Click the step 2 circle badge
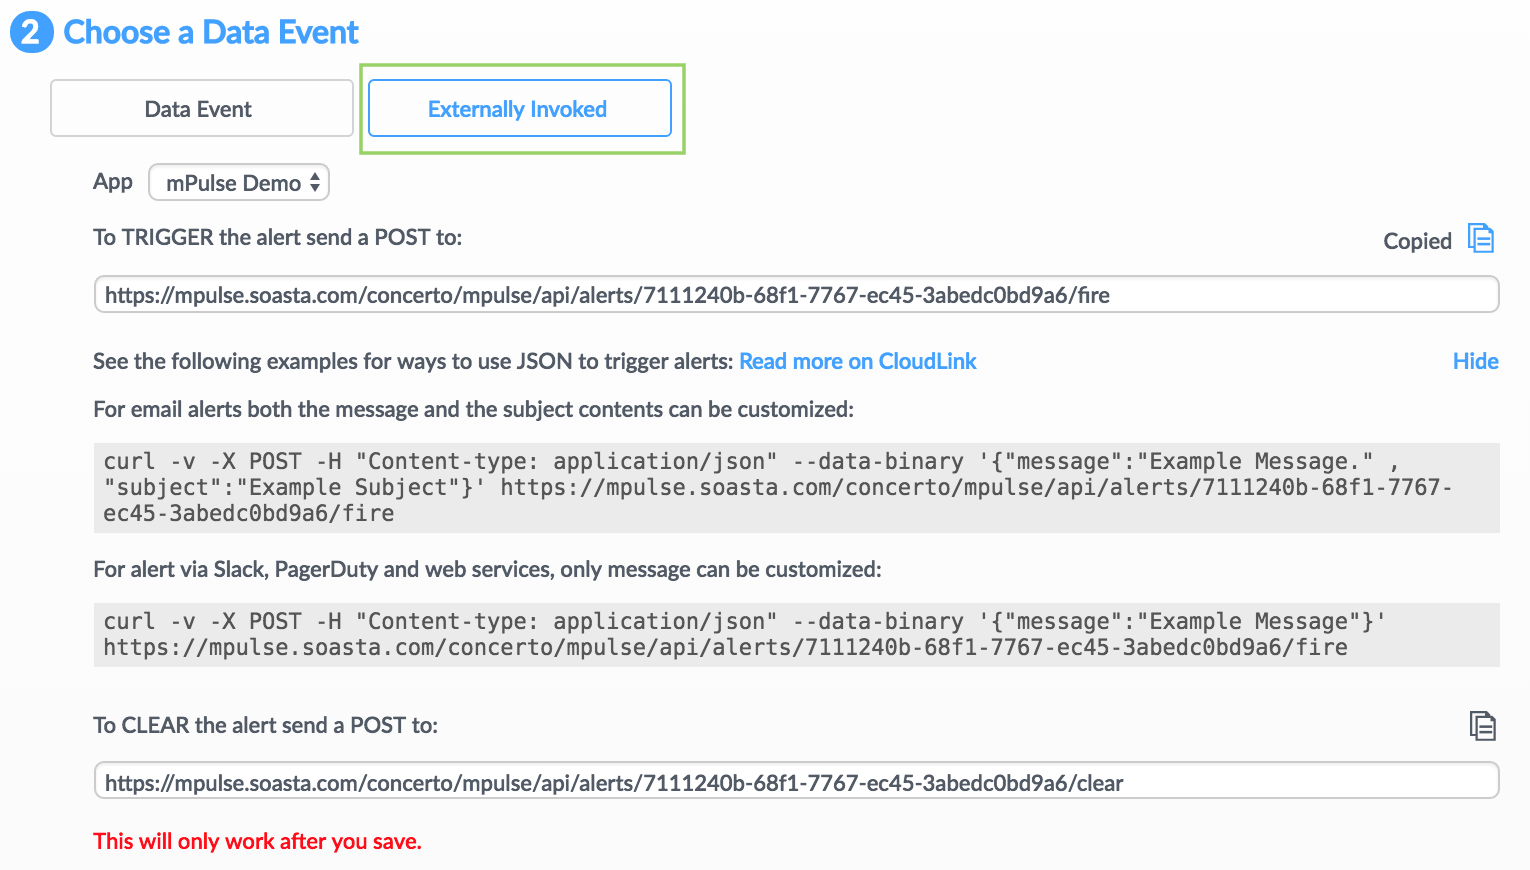This screenshot has height=870, width=1530. pyautogui.click(x=31, y=32)
